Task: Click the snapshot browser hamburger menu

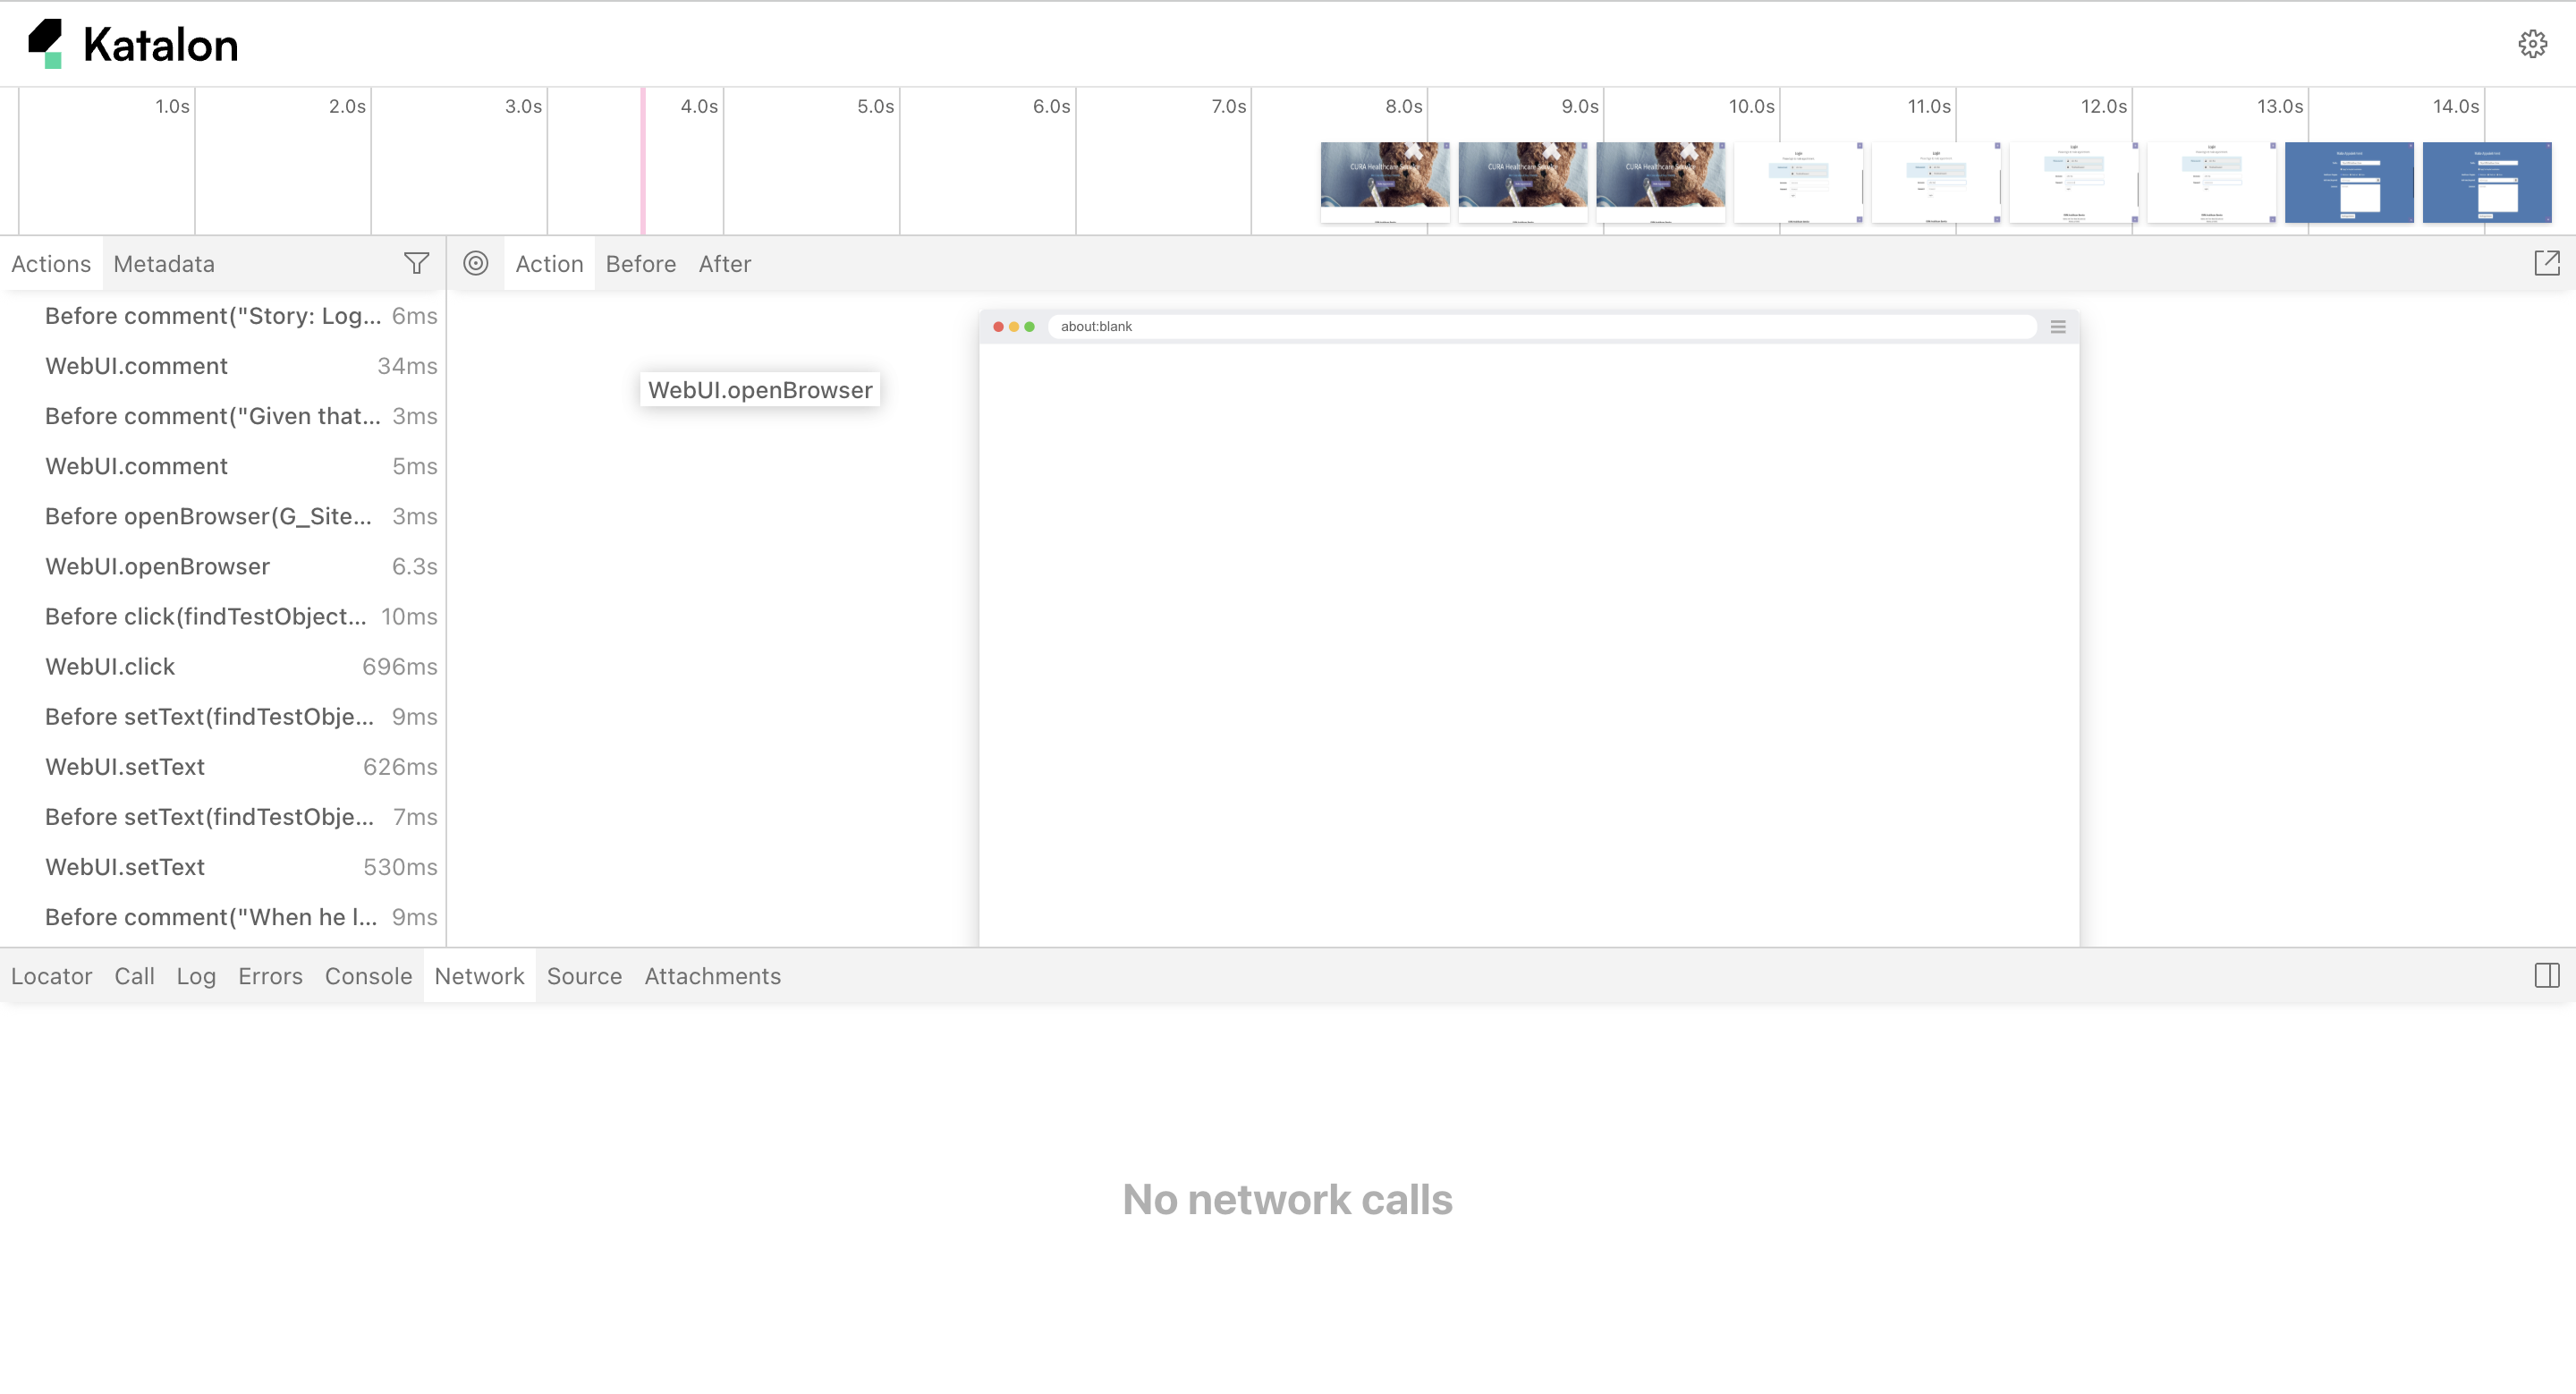Action: (2058, 327)
